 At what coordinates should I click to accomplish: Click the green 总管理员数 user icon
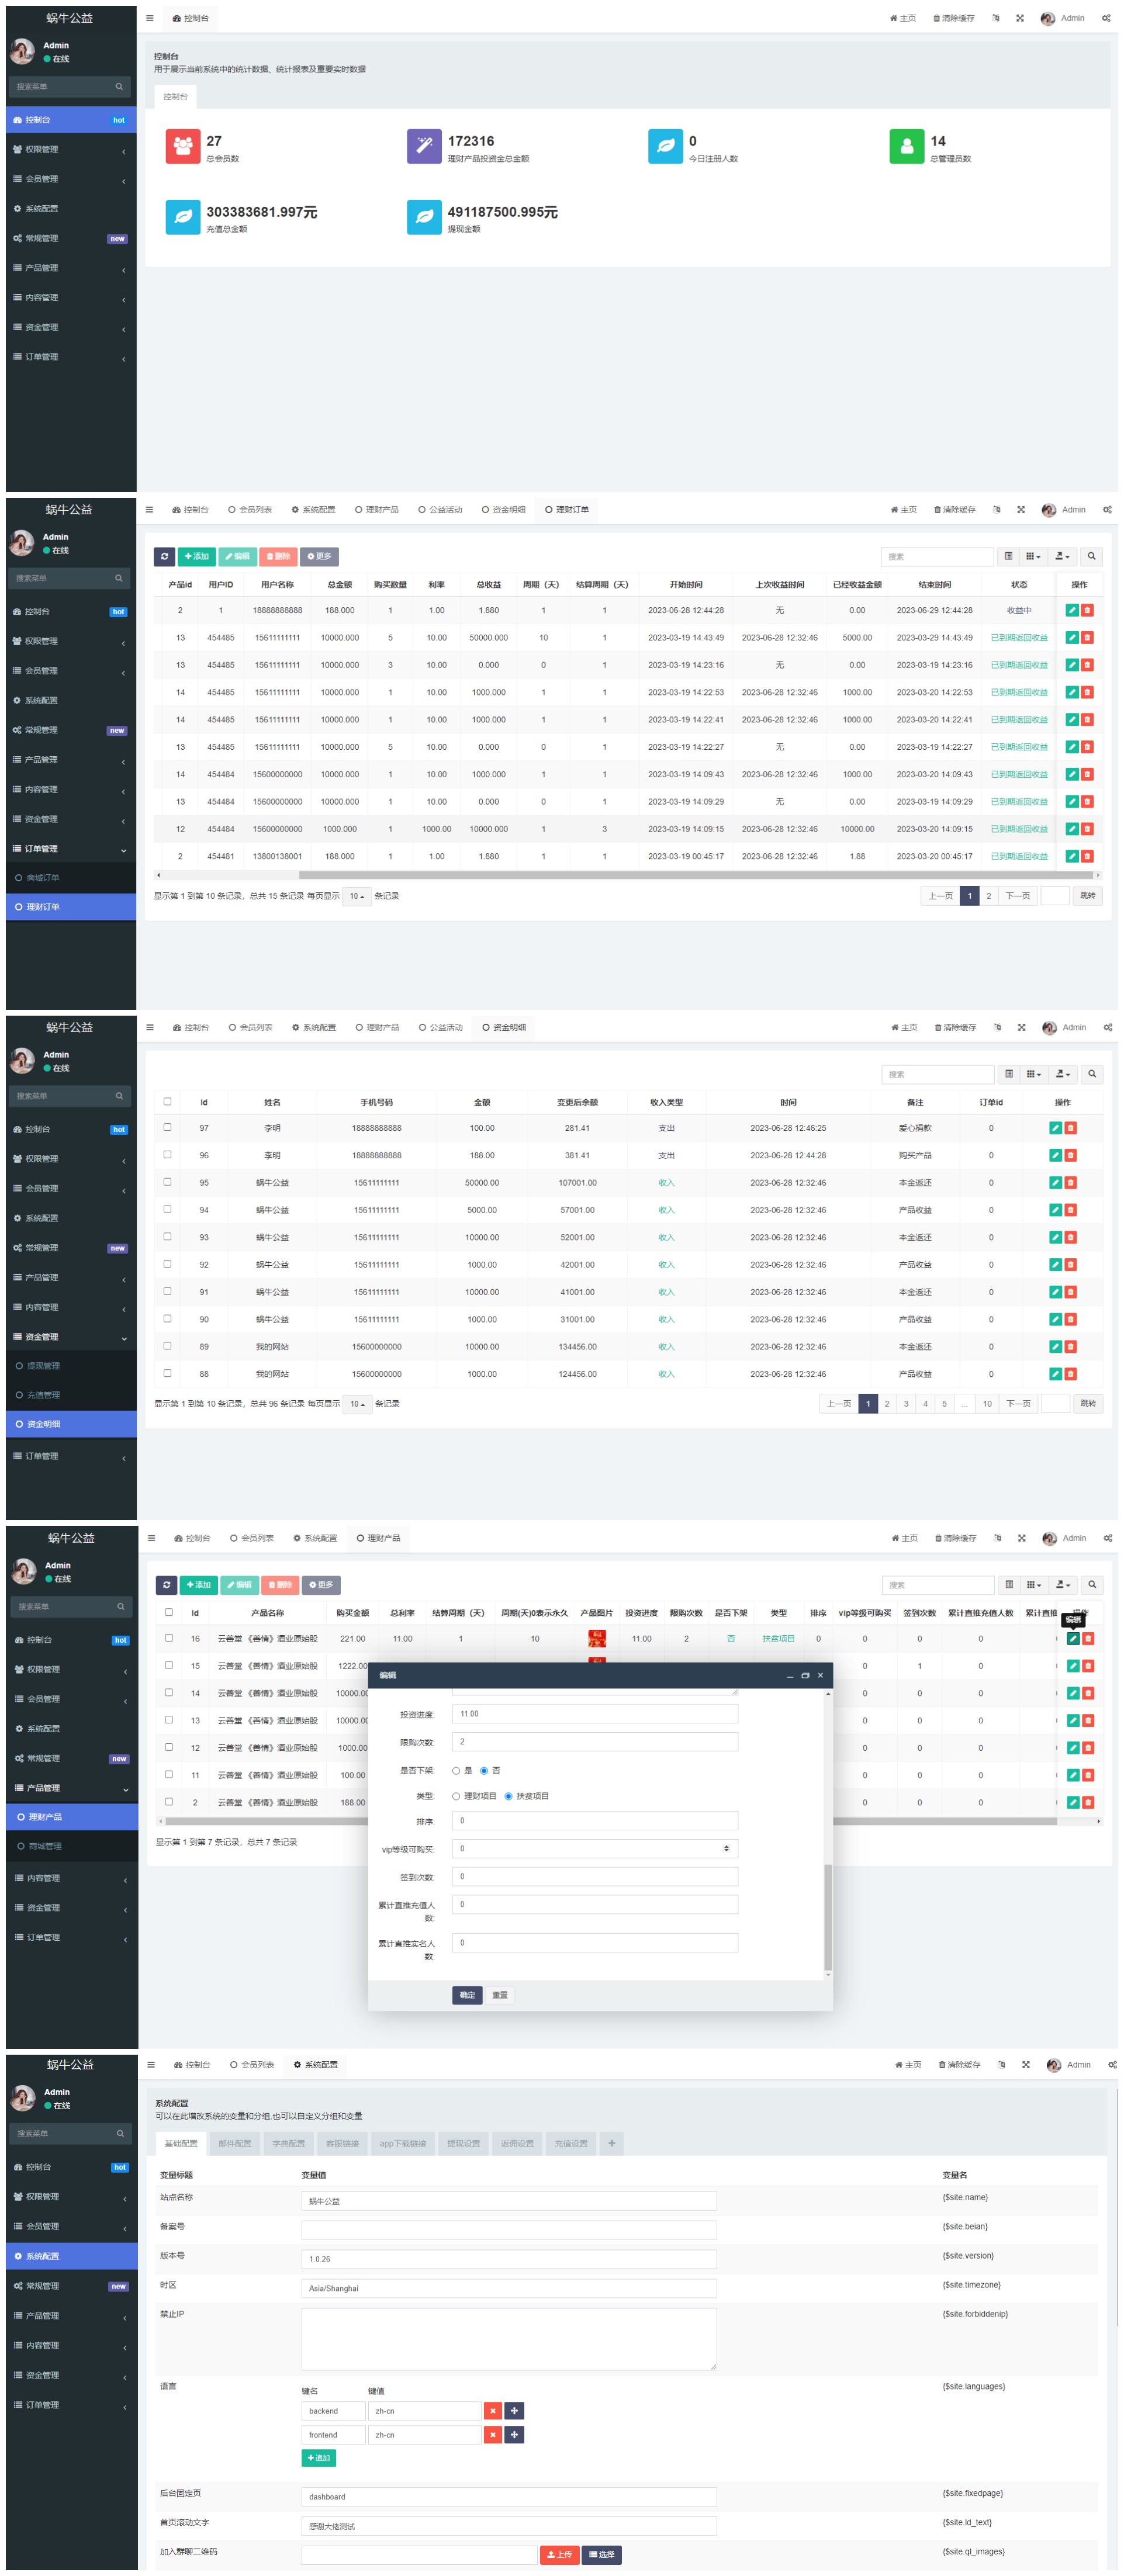(906, 146)
